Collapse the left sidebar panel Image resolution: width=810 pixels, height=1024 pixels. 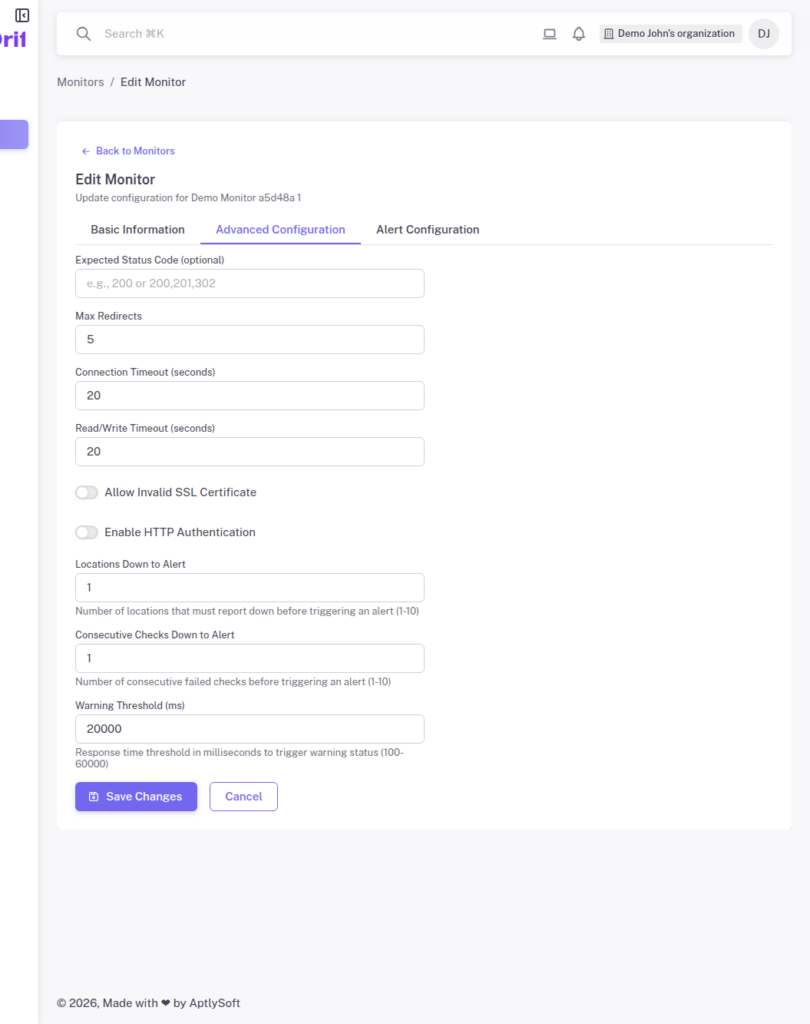[x=22, y=16]
